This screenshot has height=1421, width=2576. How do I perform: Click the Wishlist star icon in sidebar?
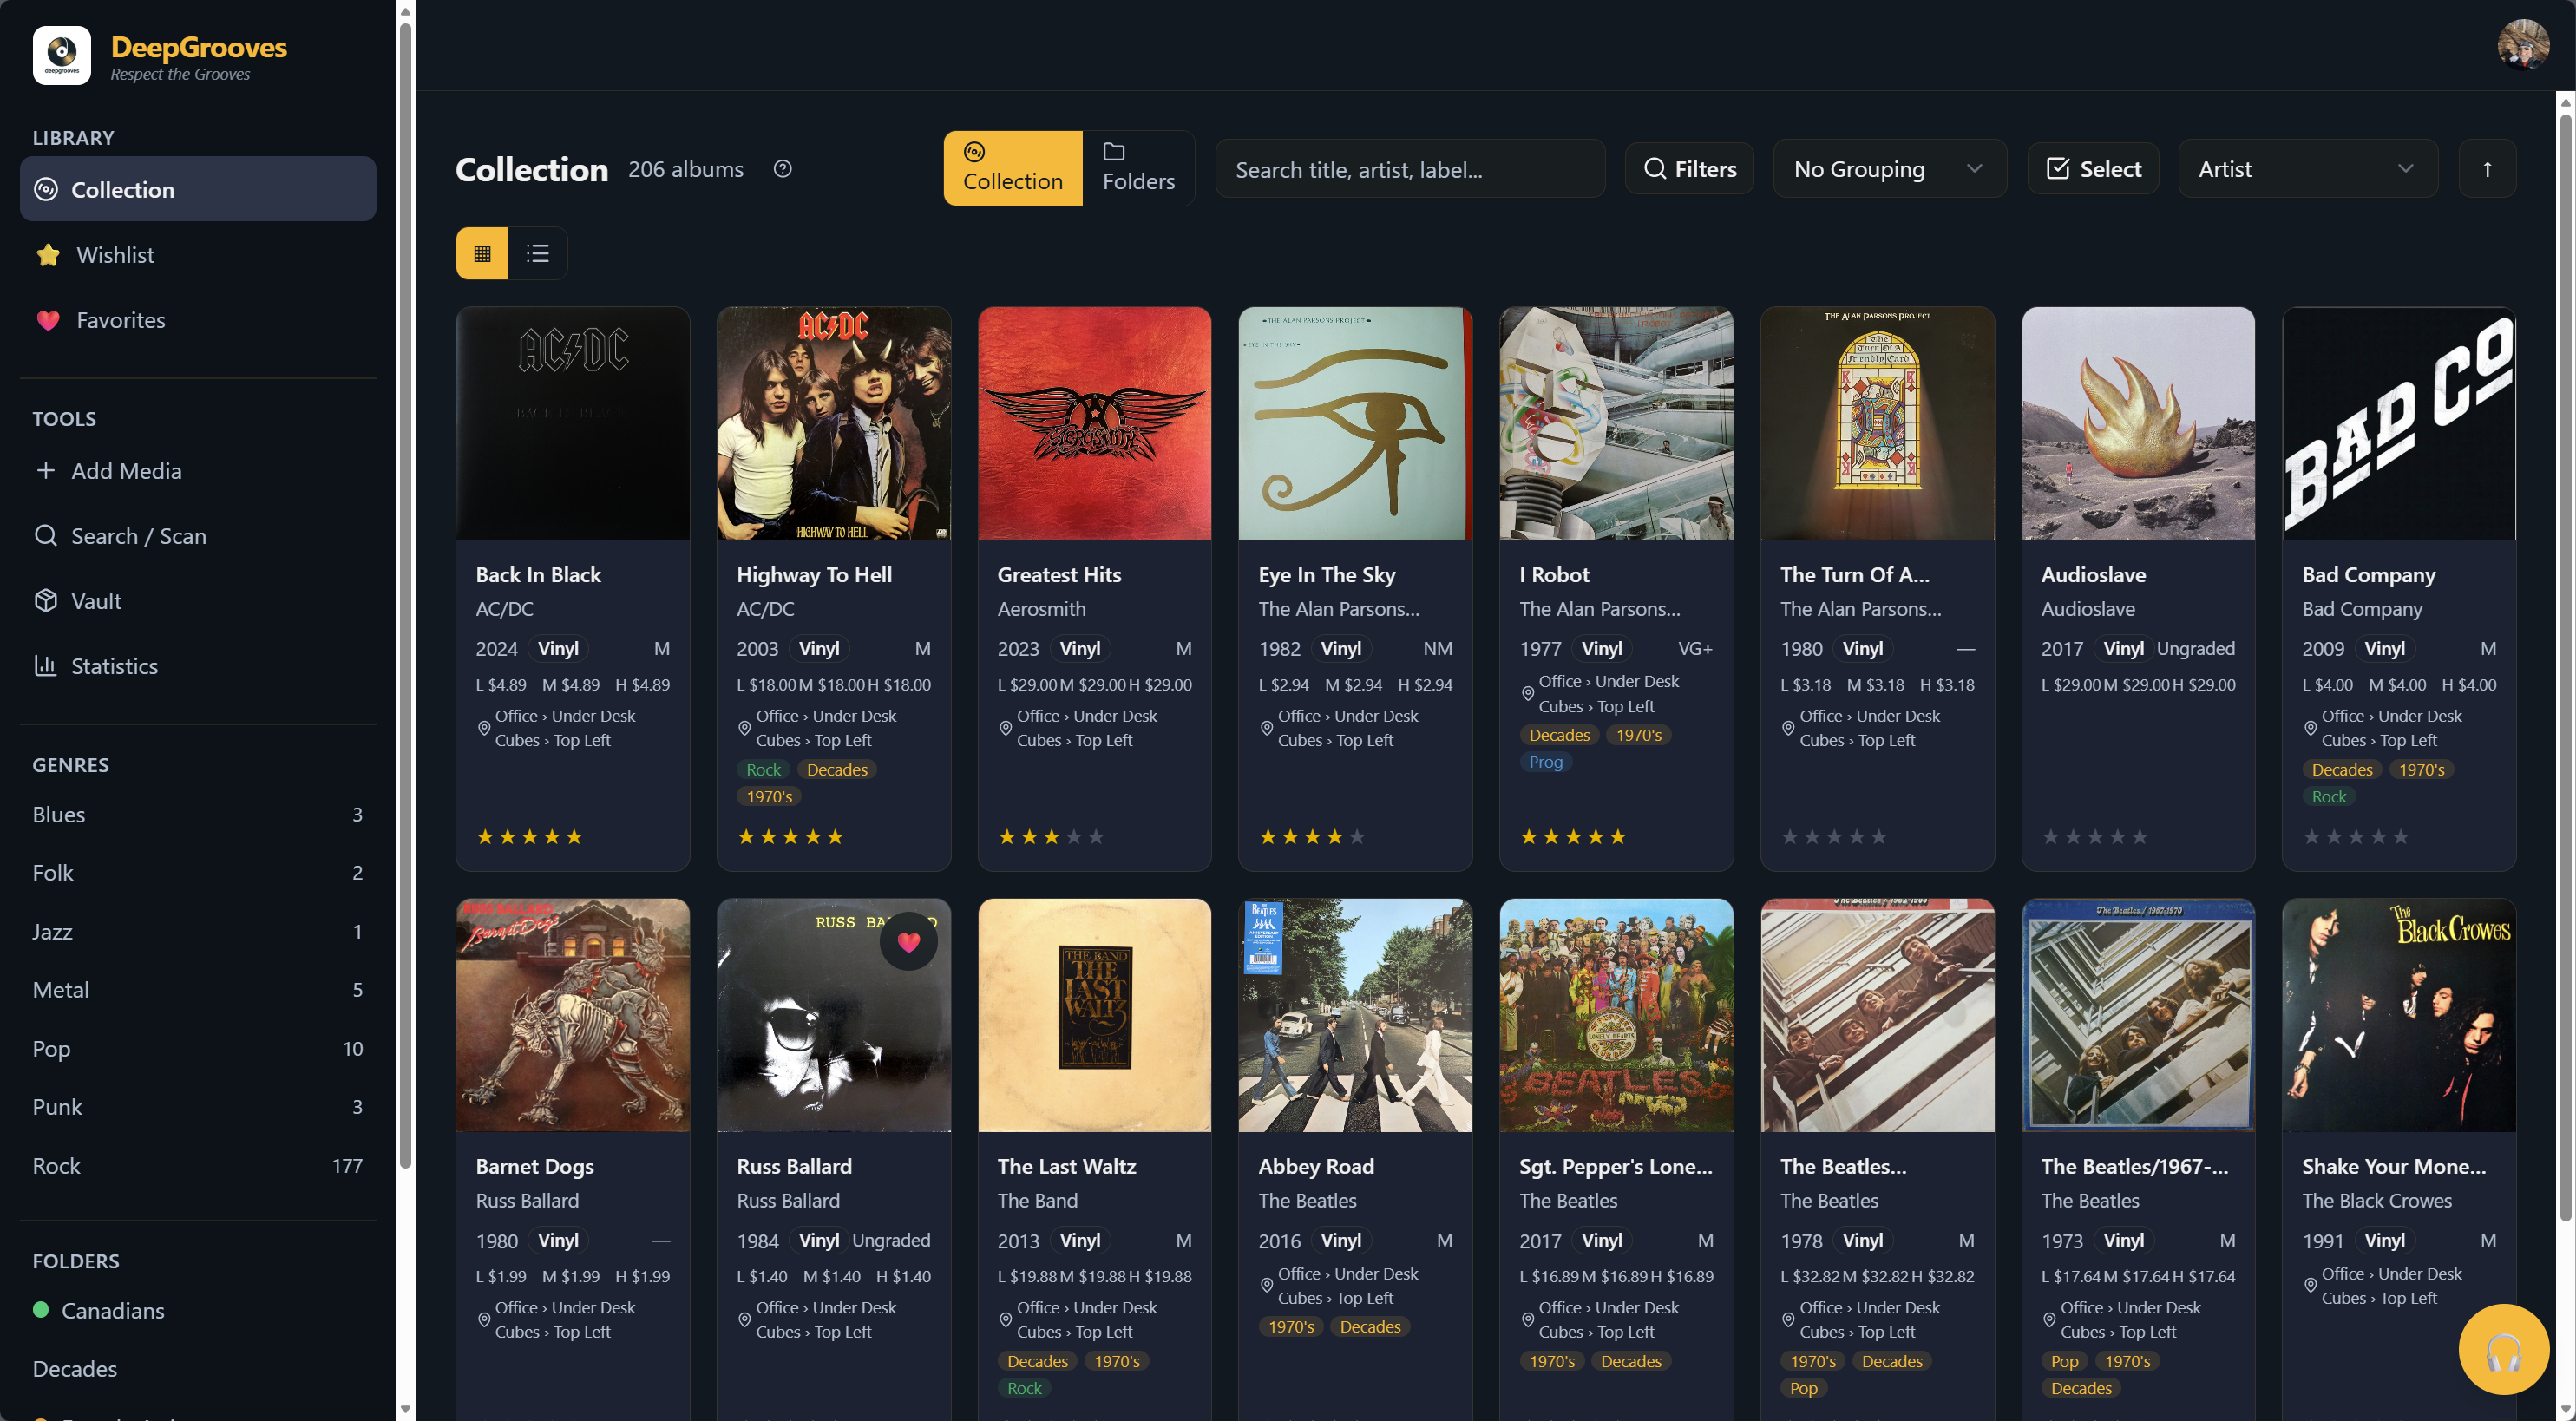(x=48, y=255)
